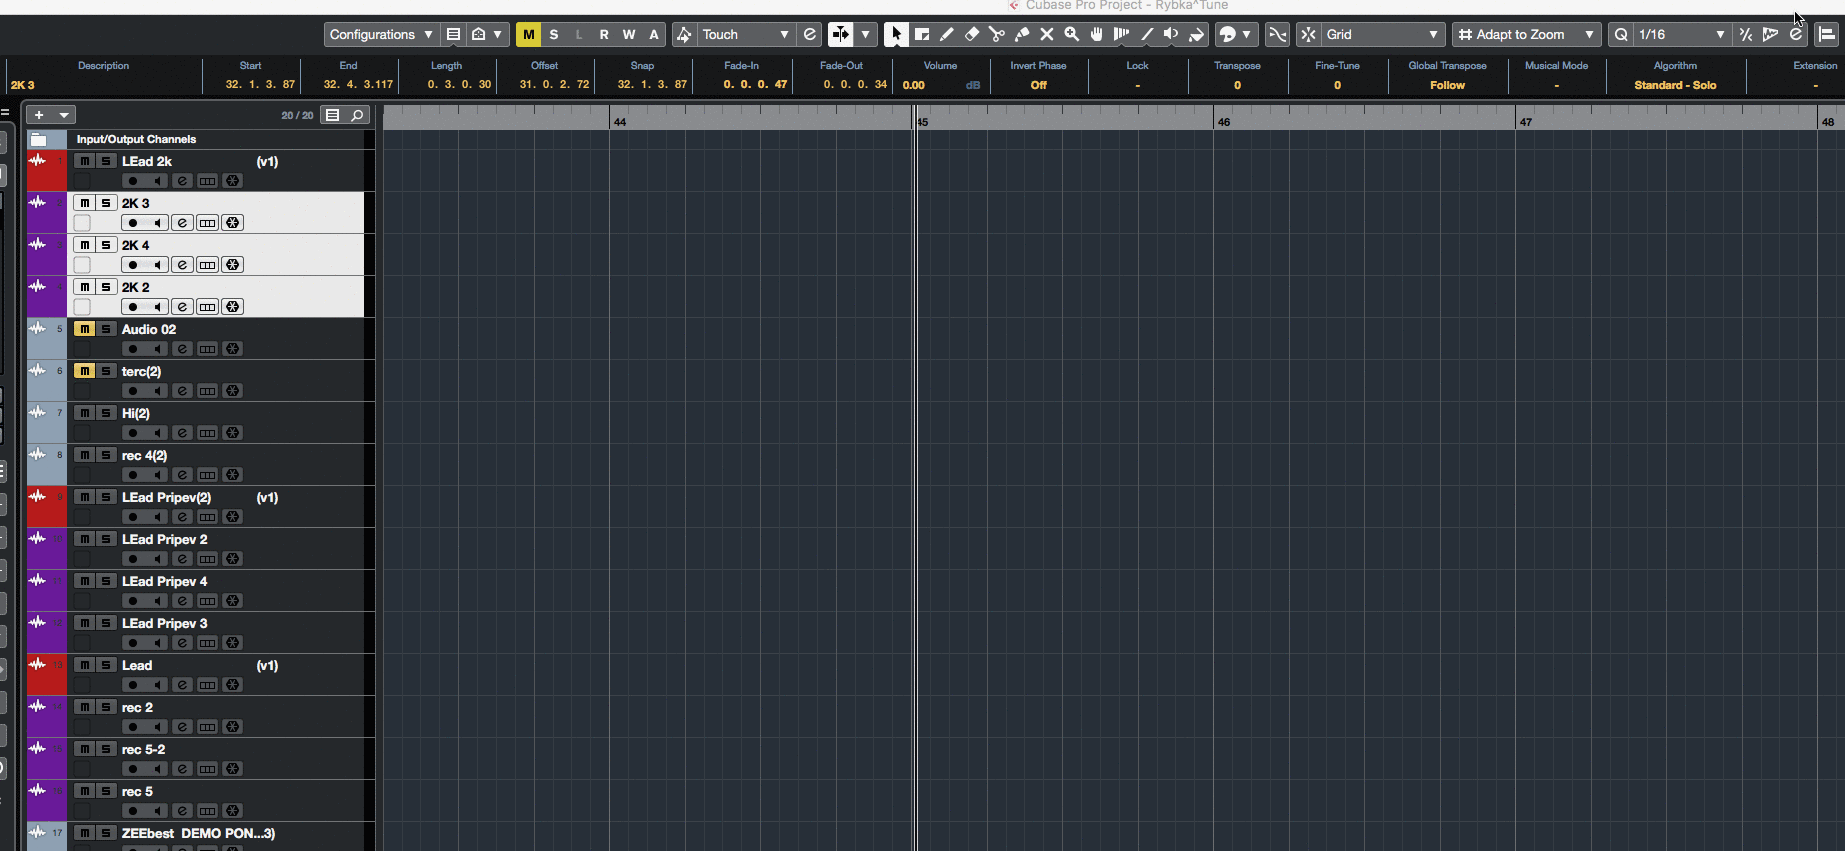Image resolution: width=1845 pixels, height=851 pixels.
Task: Select the Object Selection arrow tool
Action: pos(896,34)
